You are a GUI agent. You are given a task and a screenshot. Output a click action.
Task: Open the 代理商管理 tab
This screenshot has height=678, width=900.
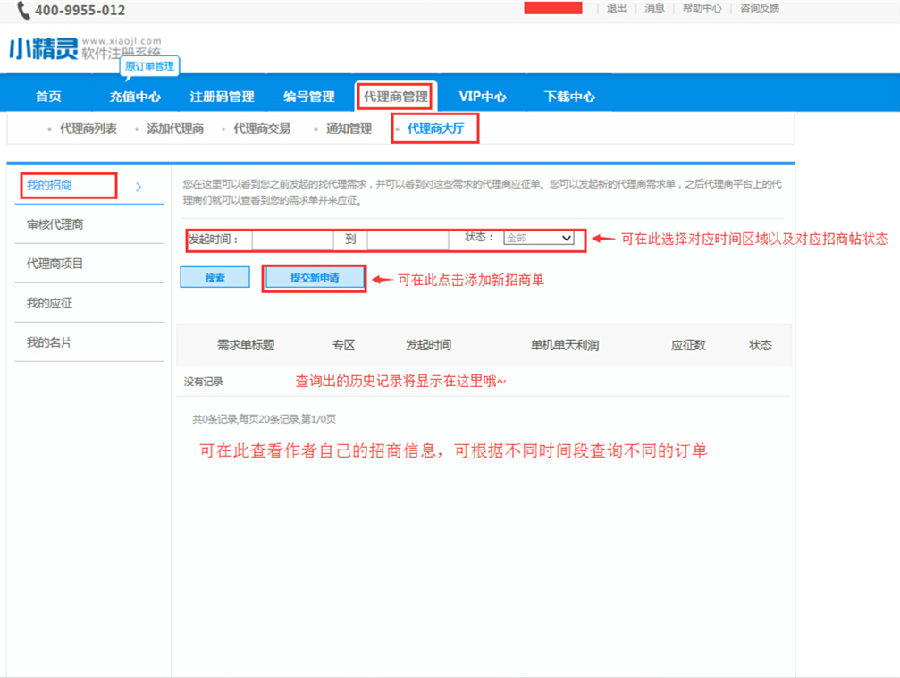(396, 96)
